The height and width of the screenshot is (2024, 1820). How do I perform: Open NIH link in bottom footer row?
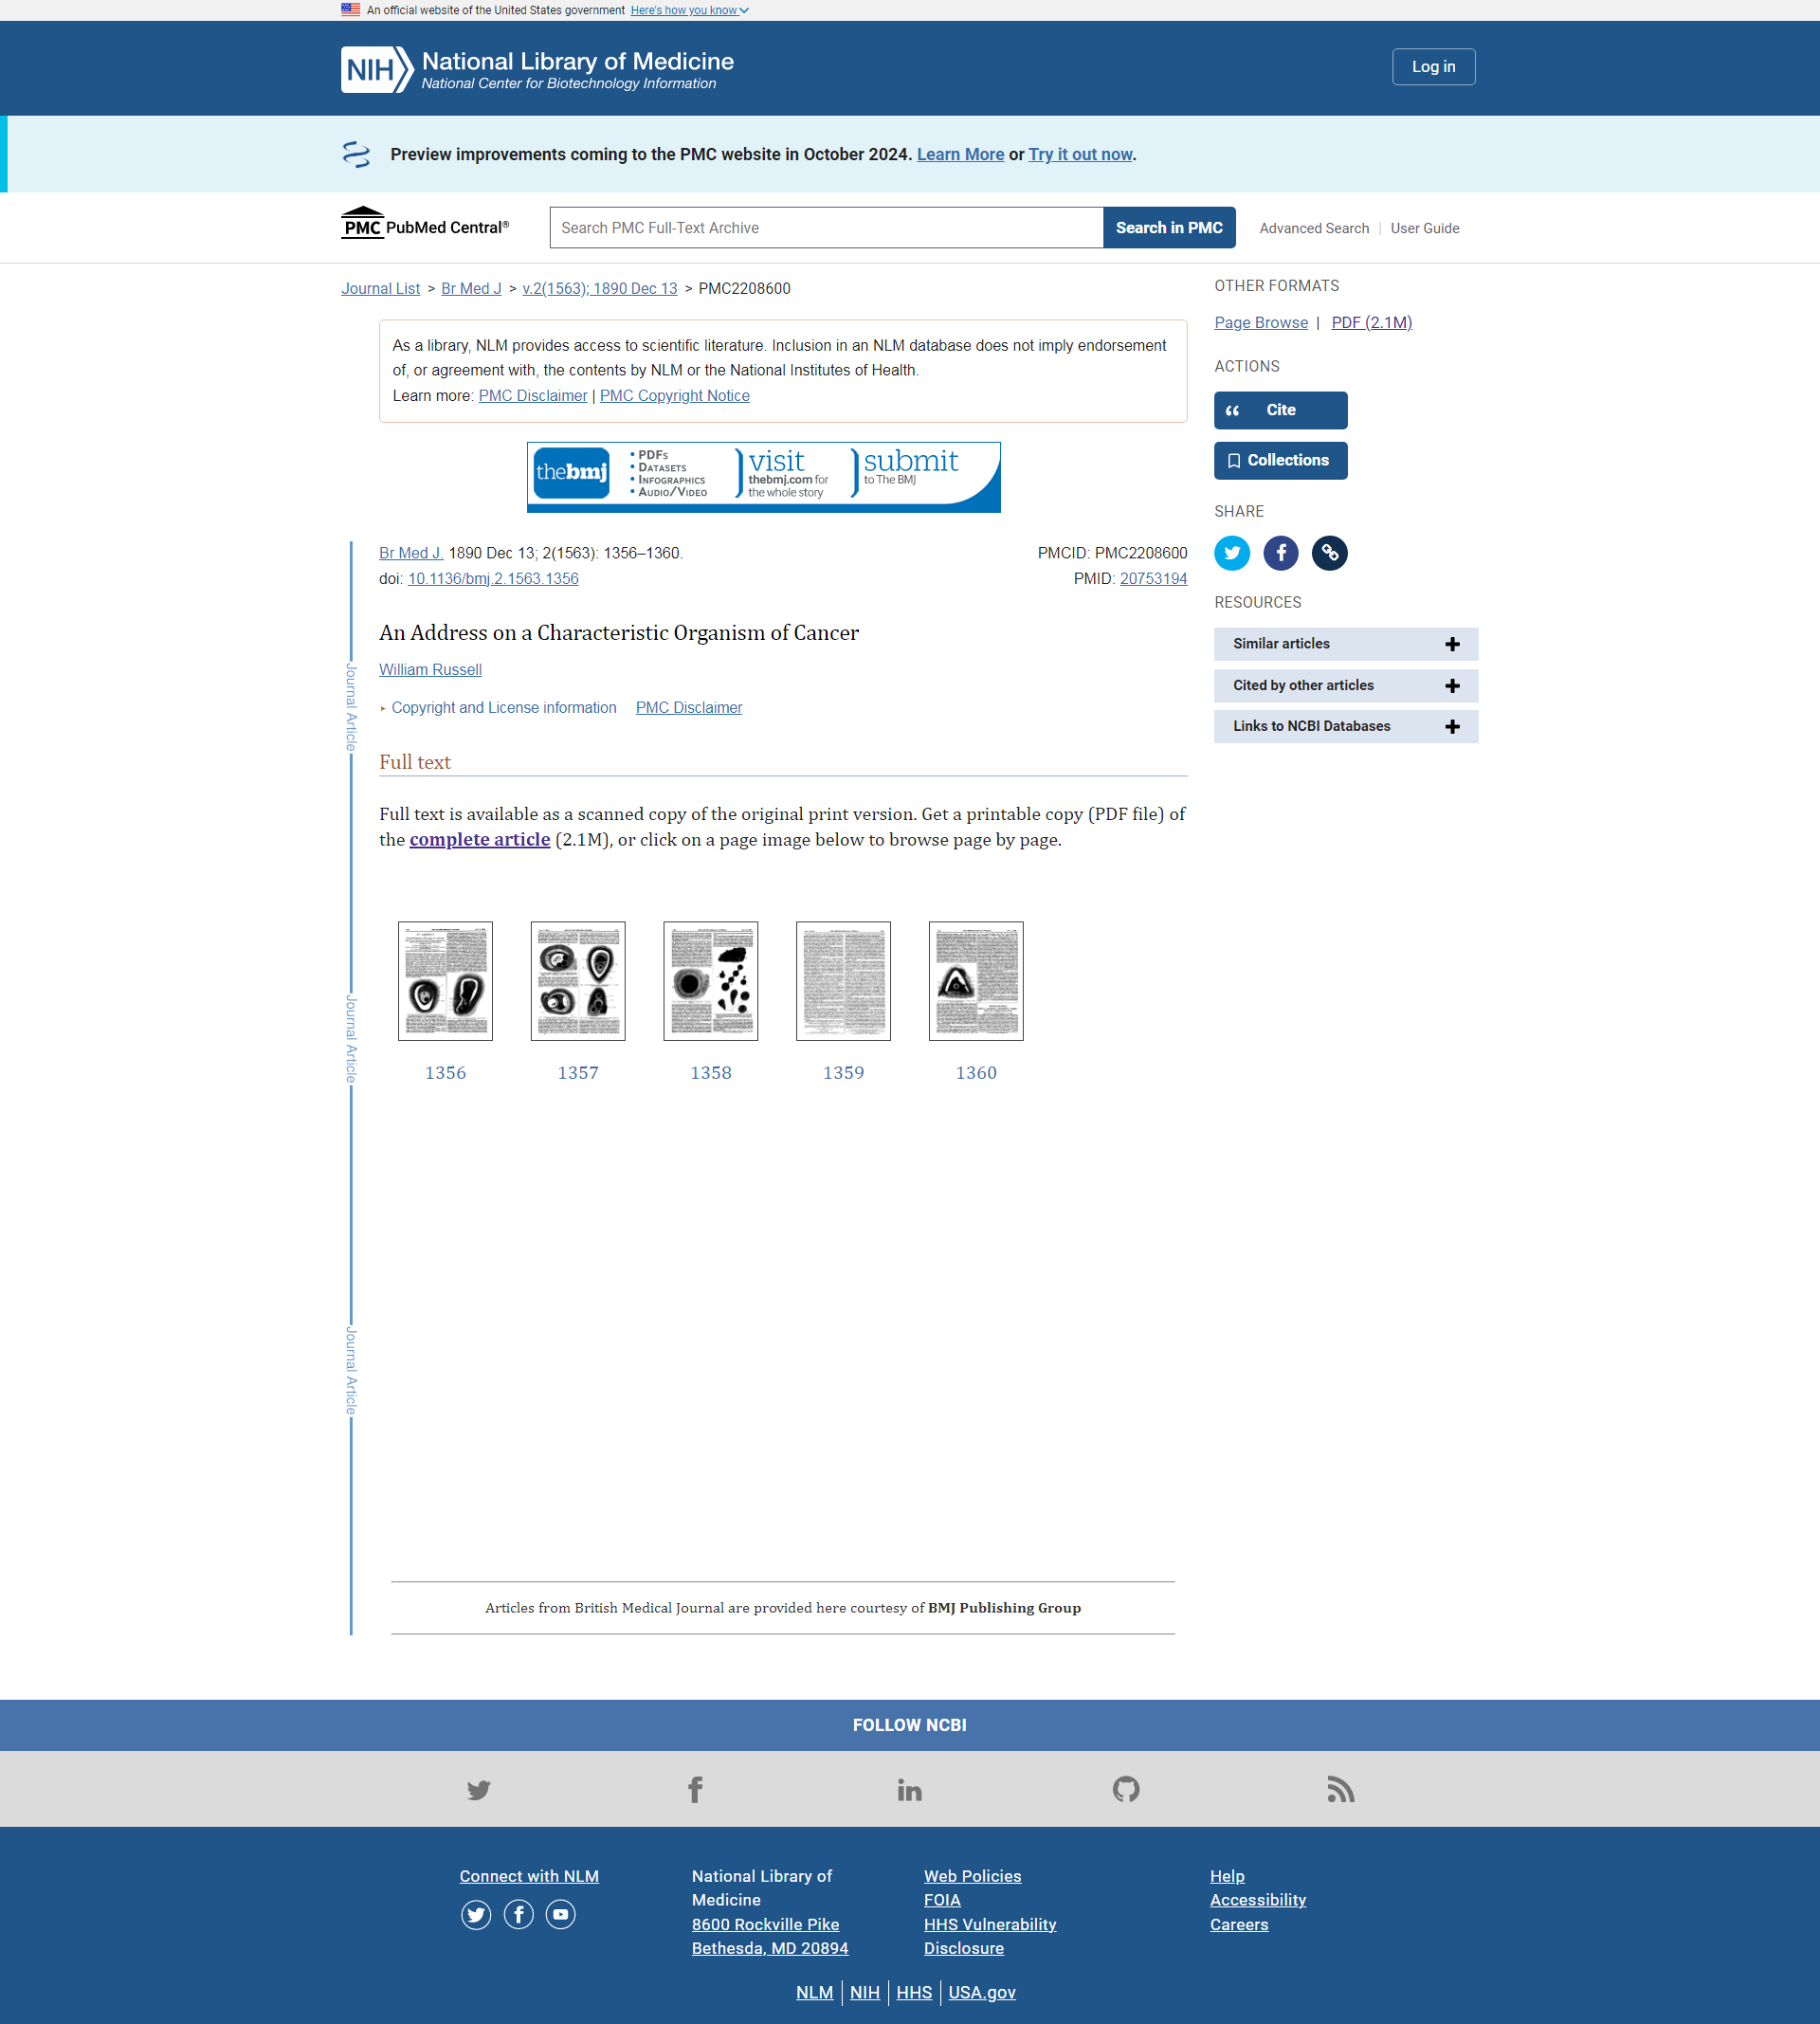(865, 1993)
